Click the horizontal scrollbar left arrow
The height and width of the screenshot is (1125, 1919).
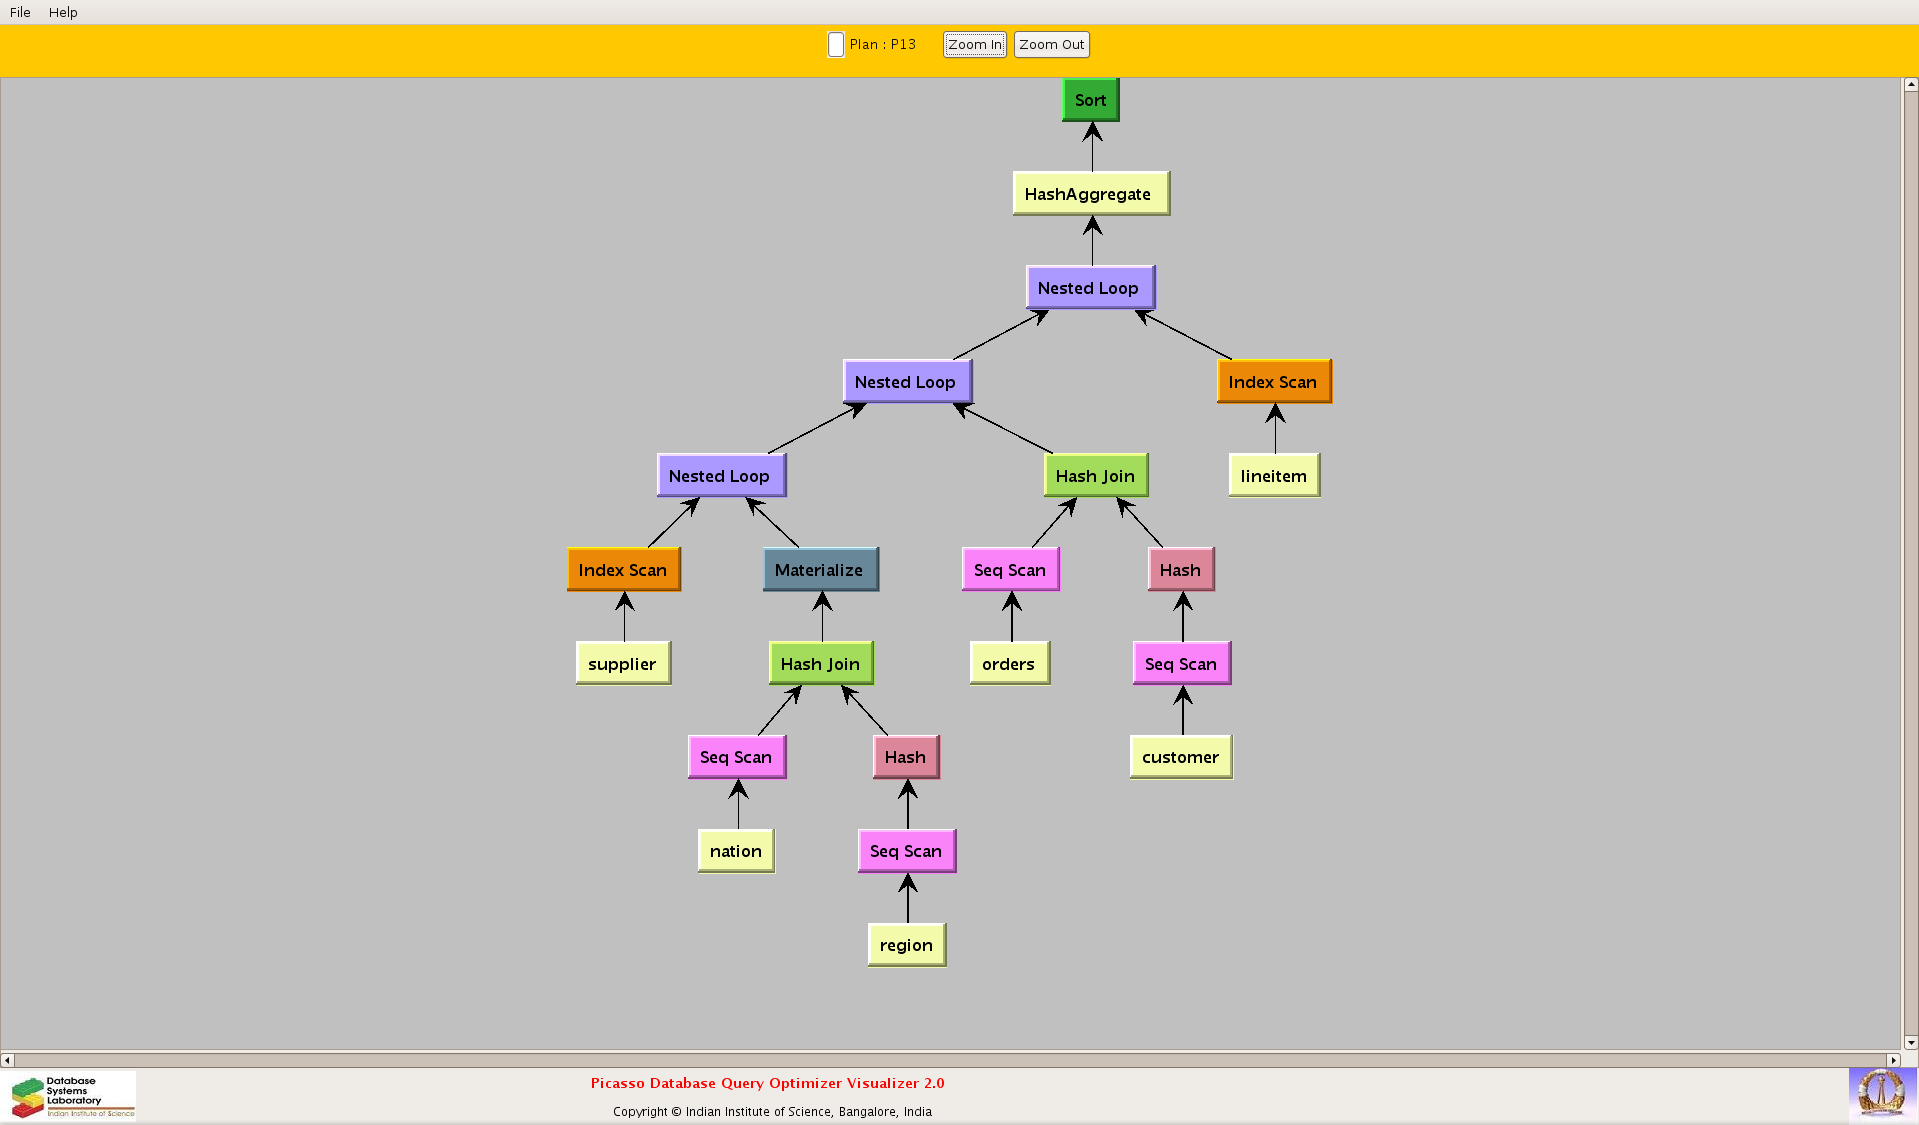tap(7, 1060)
